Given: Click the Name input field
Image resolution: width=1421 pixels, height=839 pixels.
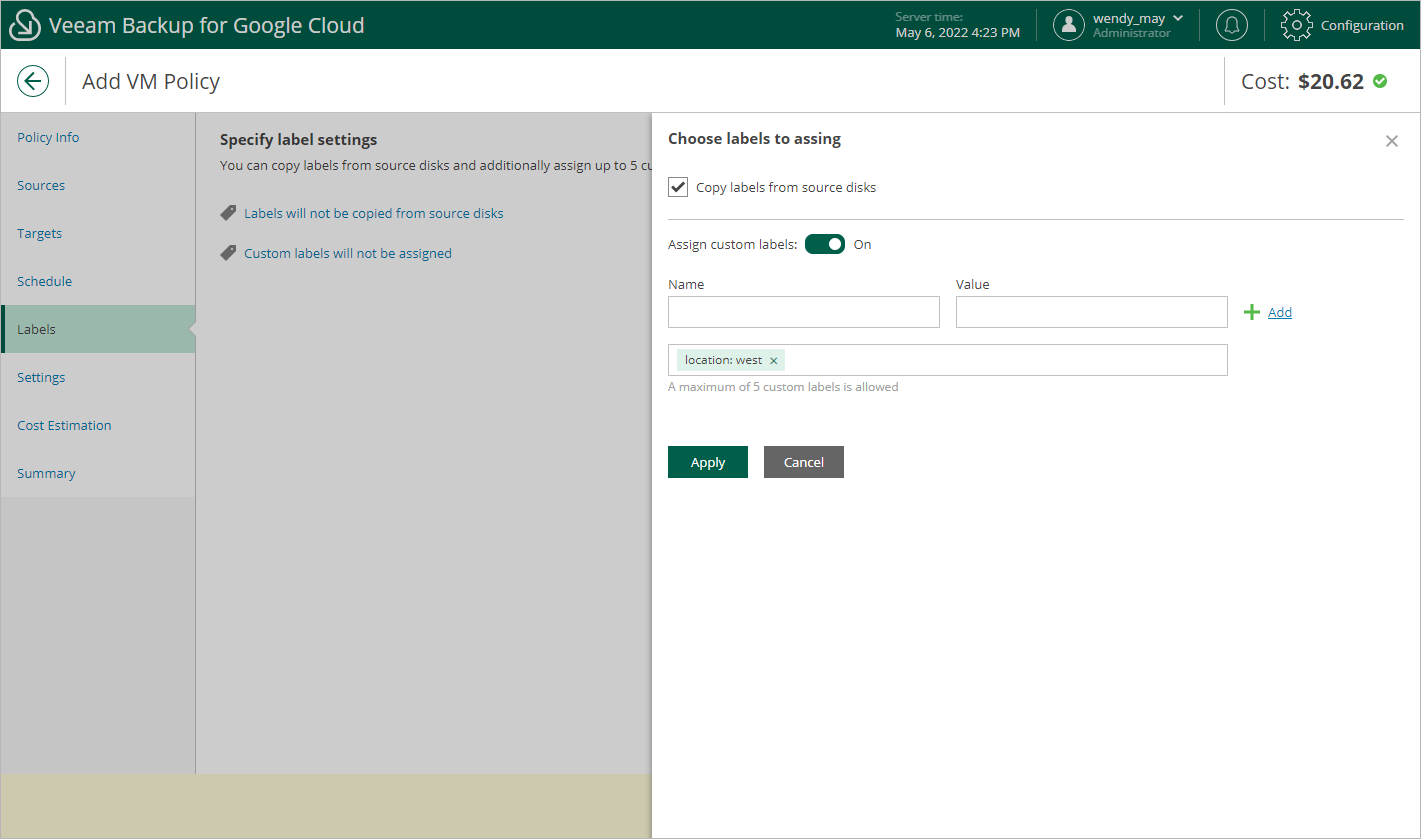Looking at the screenshot, I should click(804, 312).
